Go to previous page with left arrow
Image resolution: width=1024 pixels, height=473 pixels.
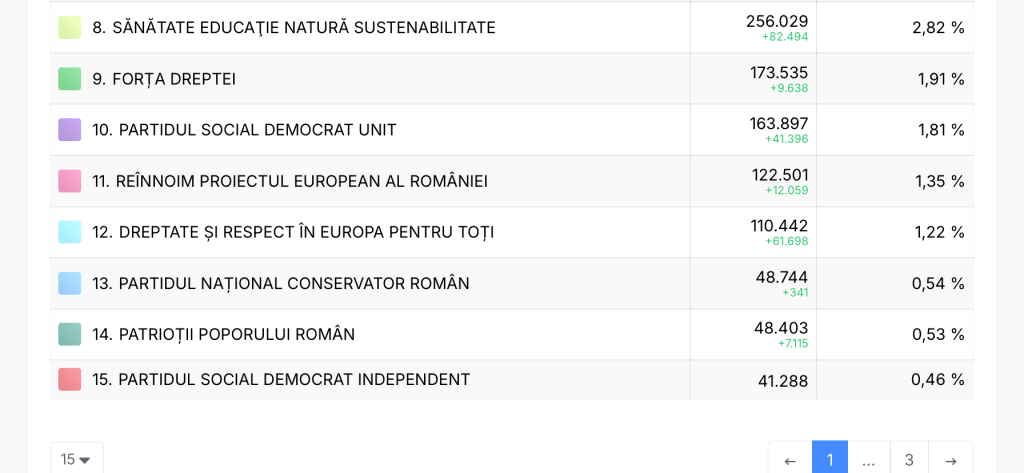point(790,460)
